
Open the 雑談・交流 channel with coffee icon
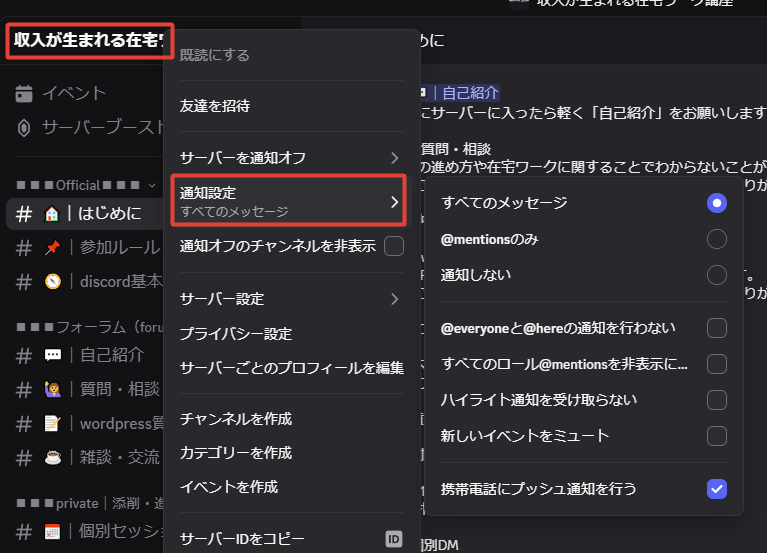tap(100, 457)
